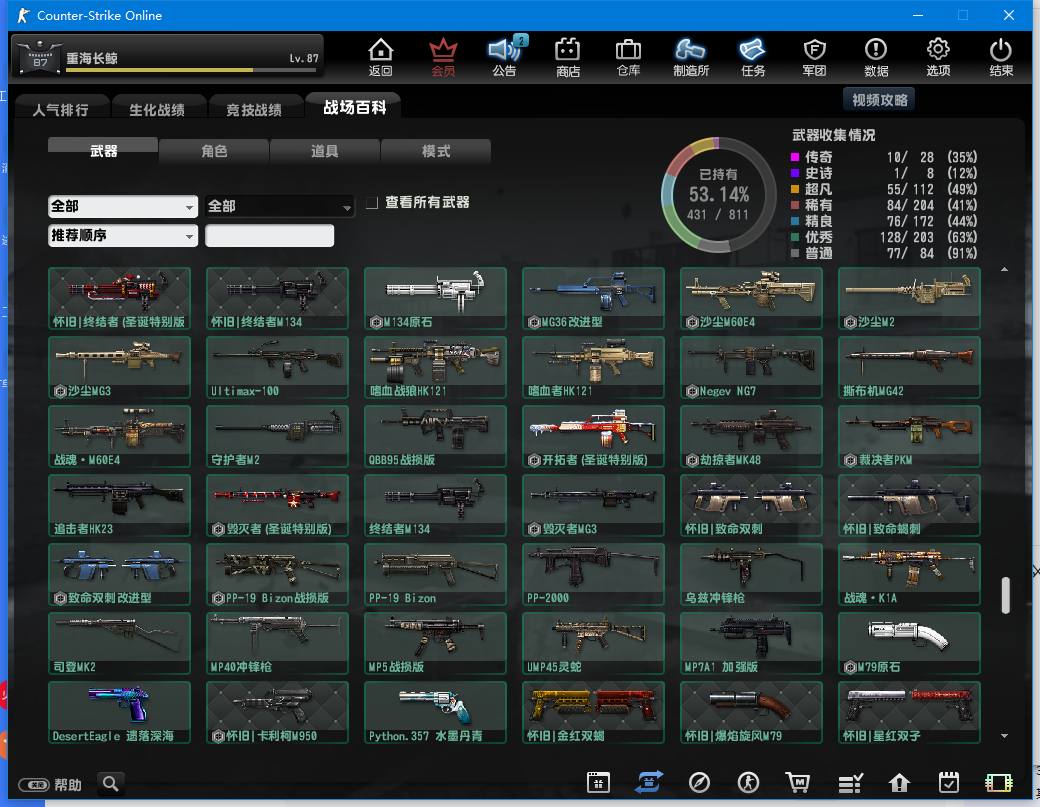
Task: Open the gift window icon in bottom bar
Action: tap(598, 782)
